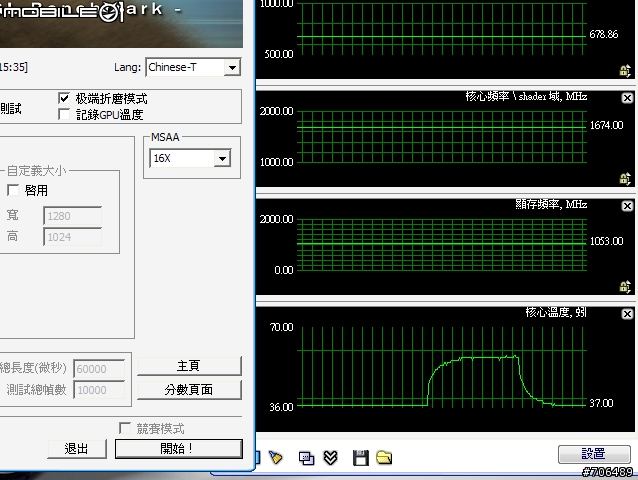This screenshot has width=638, height=480.
Task: Click the height field showing 1024
Action: pyautogui.click(x=72, y=237)
